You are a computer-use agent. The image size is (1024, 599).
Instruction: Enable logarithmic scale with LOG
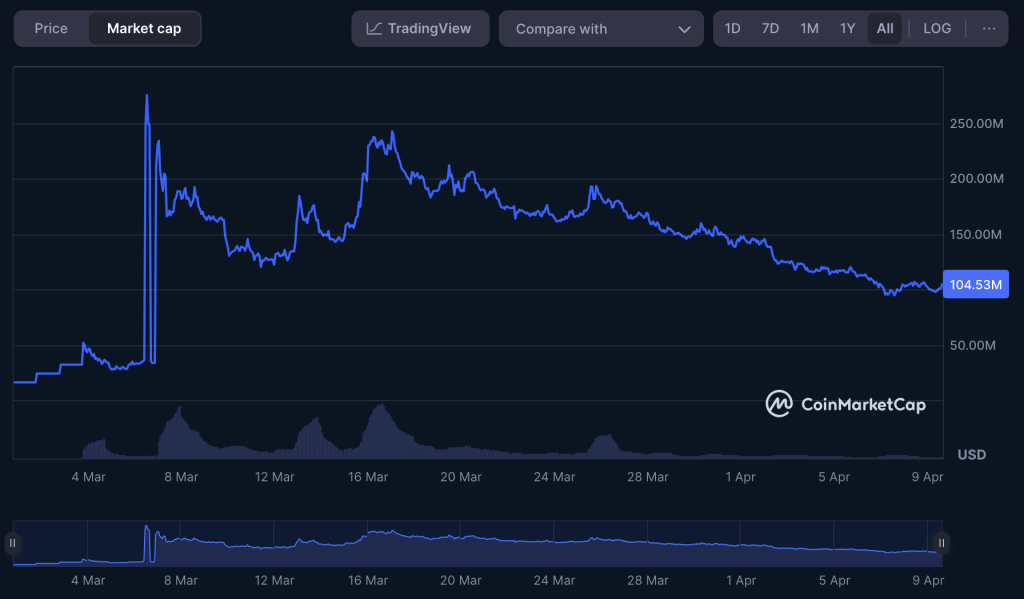click(937, 28)
